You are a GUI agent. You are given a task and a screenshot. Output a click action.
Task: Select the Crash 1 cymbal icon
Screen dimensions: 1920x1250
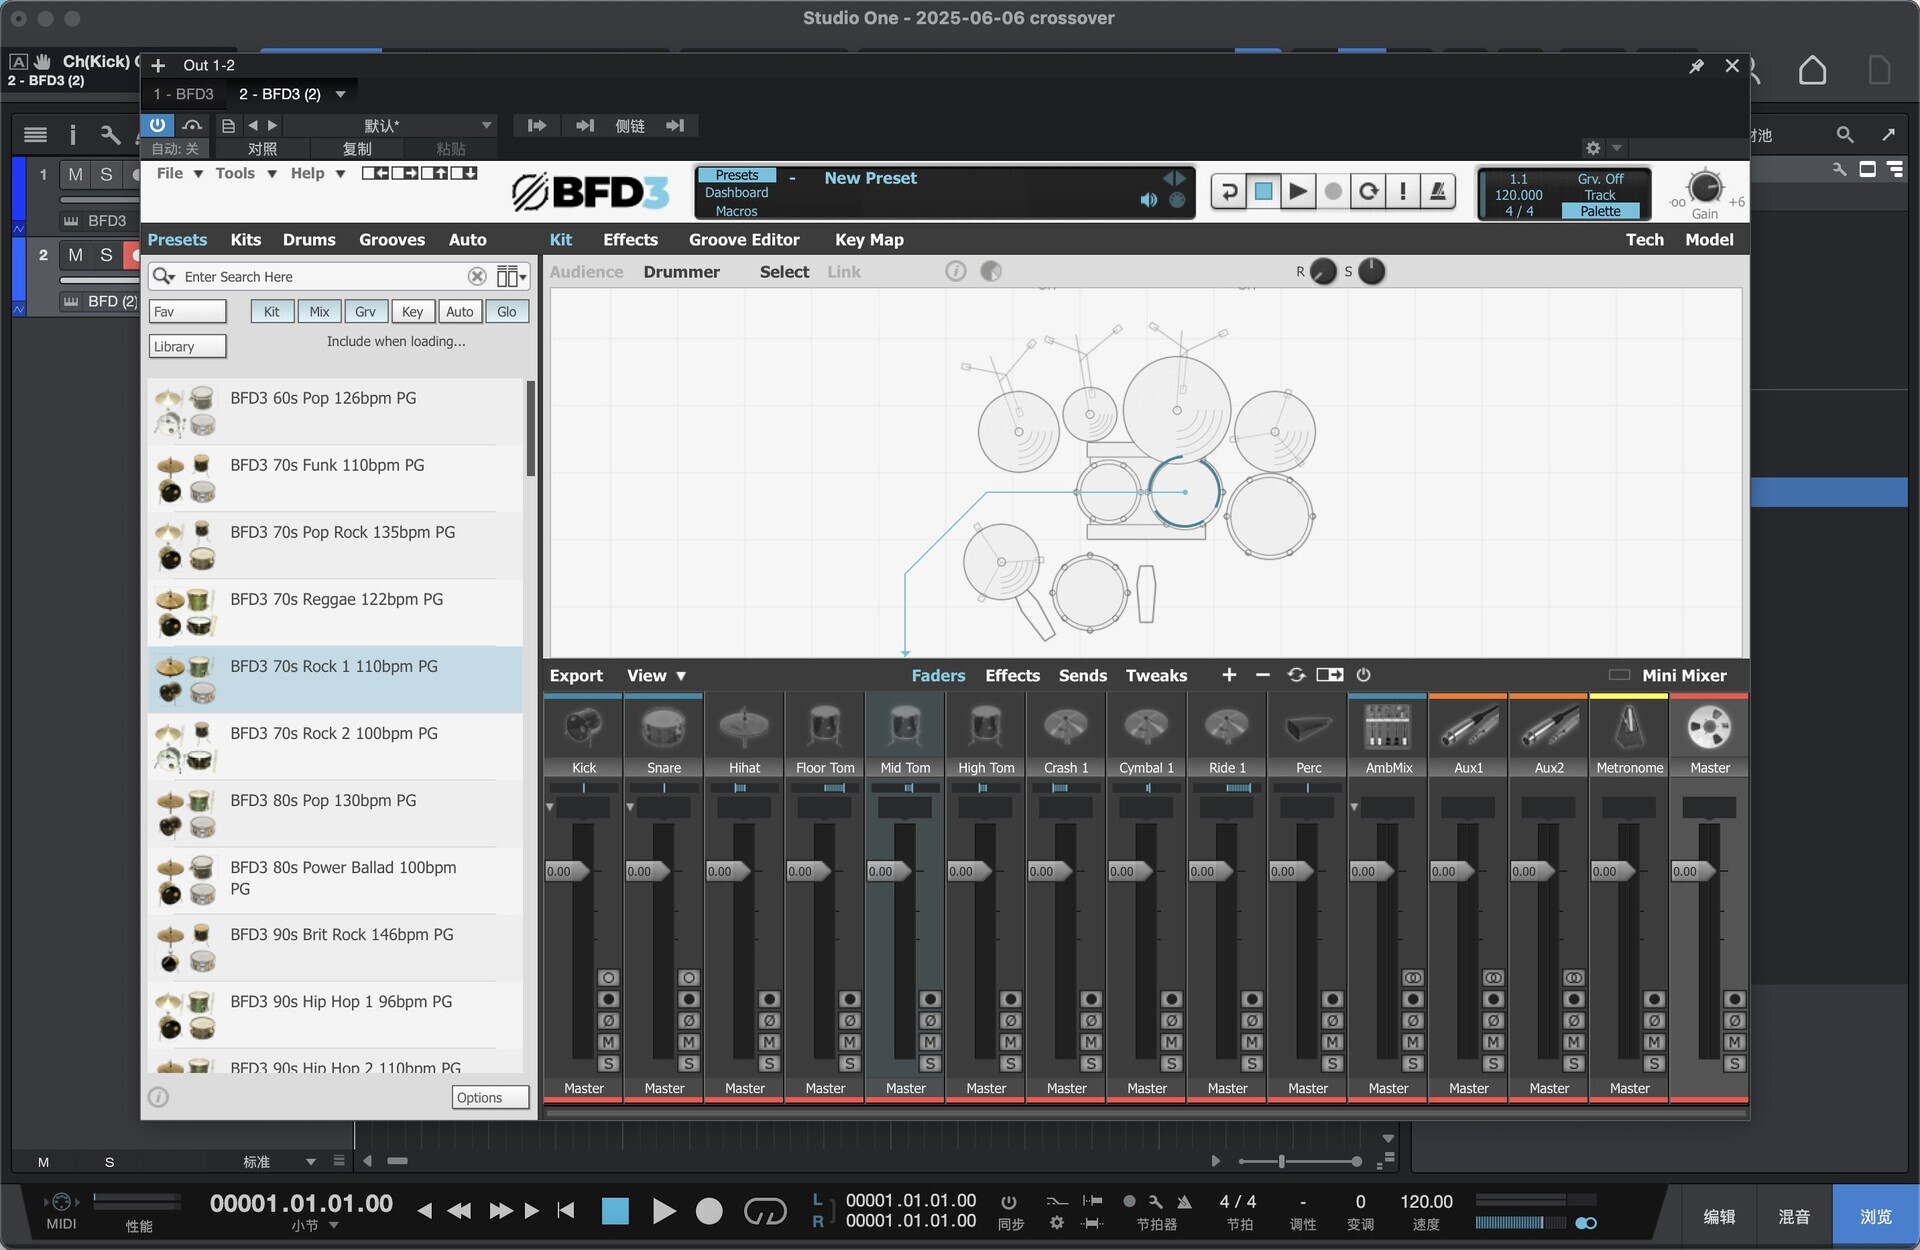[x=1066, y=727]
